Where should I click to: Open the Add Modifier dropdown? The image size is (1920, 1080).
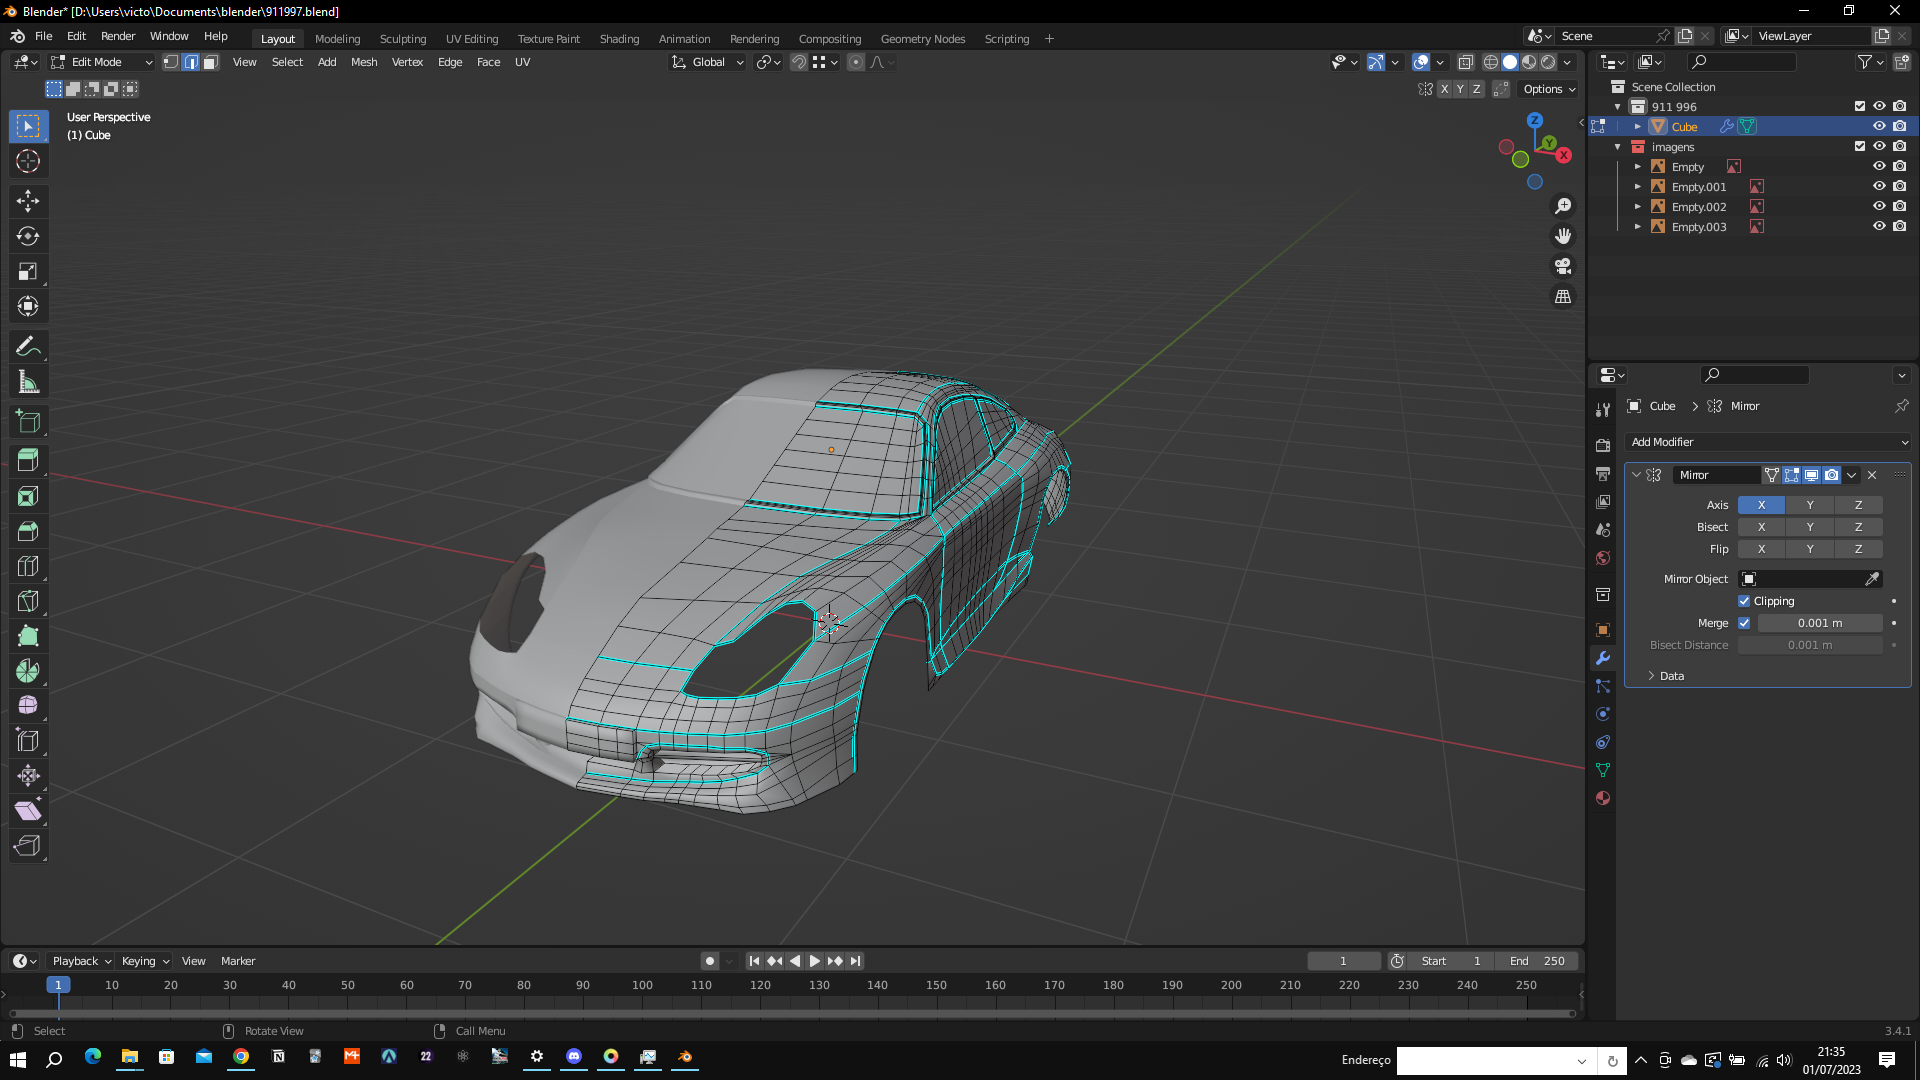tap(1768, 442)
